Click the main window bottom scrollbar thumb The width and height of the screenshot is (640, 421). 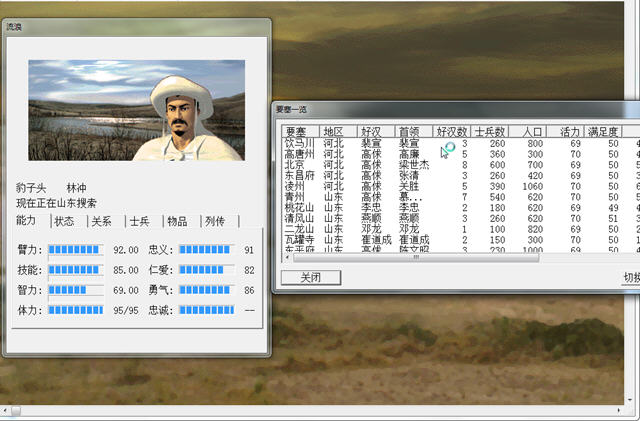click(x=16, y=410)
